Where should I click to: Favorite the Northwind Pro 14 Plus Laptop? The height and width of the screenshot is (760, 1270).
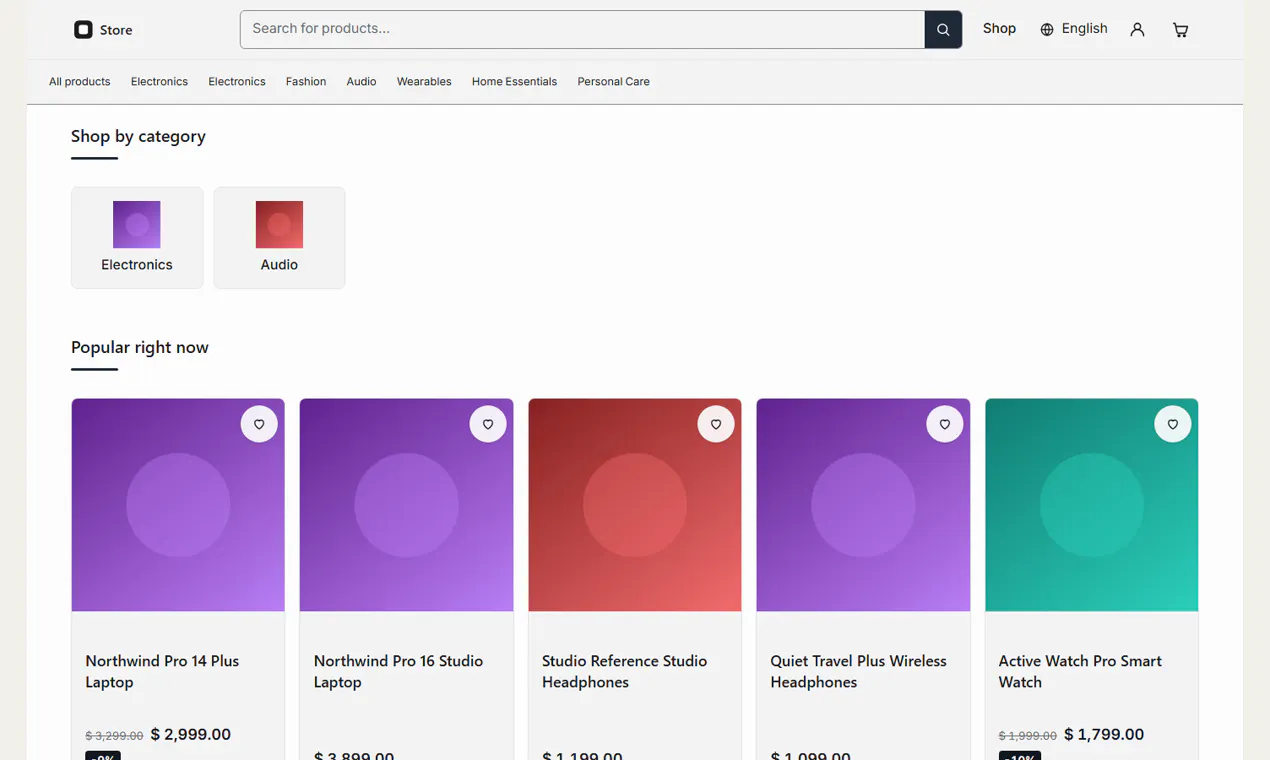[259, 424]
